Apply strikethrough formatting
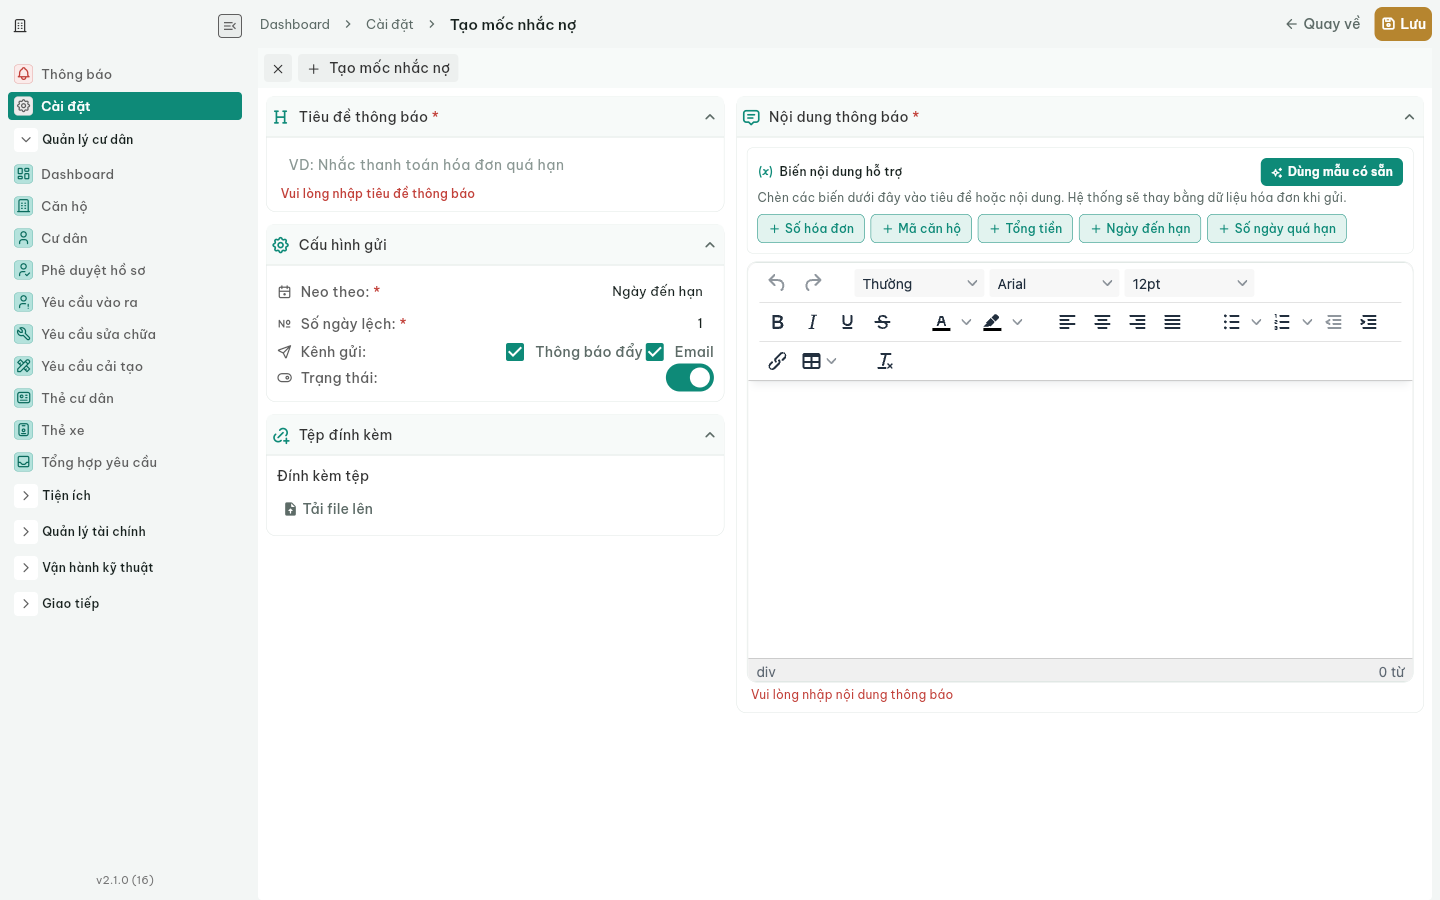 coord(882,322)
